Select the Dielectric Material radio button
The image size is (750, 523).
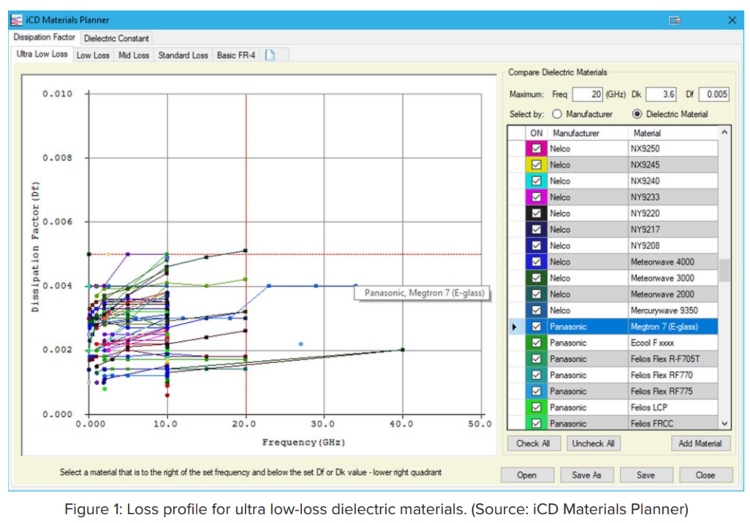click(637, 114)
